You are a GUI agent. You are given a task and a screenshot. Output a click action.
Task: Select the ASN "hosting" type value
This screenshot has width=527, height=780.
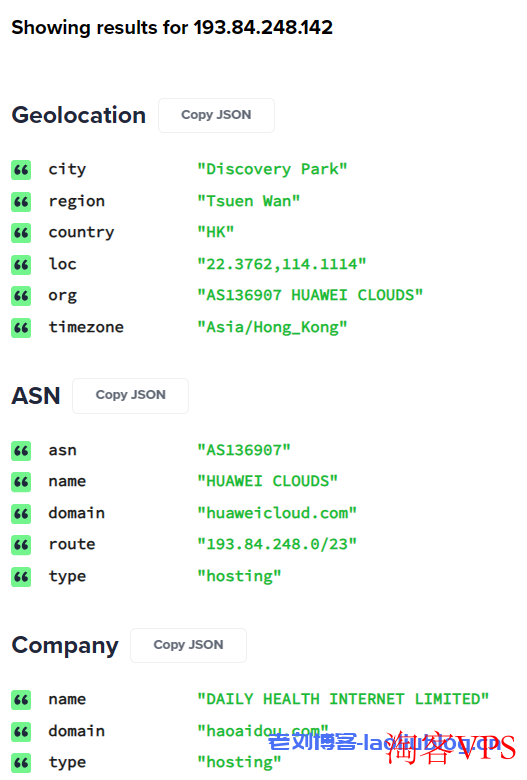tap(239, 577)
